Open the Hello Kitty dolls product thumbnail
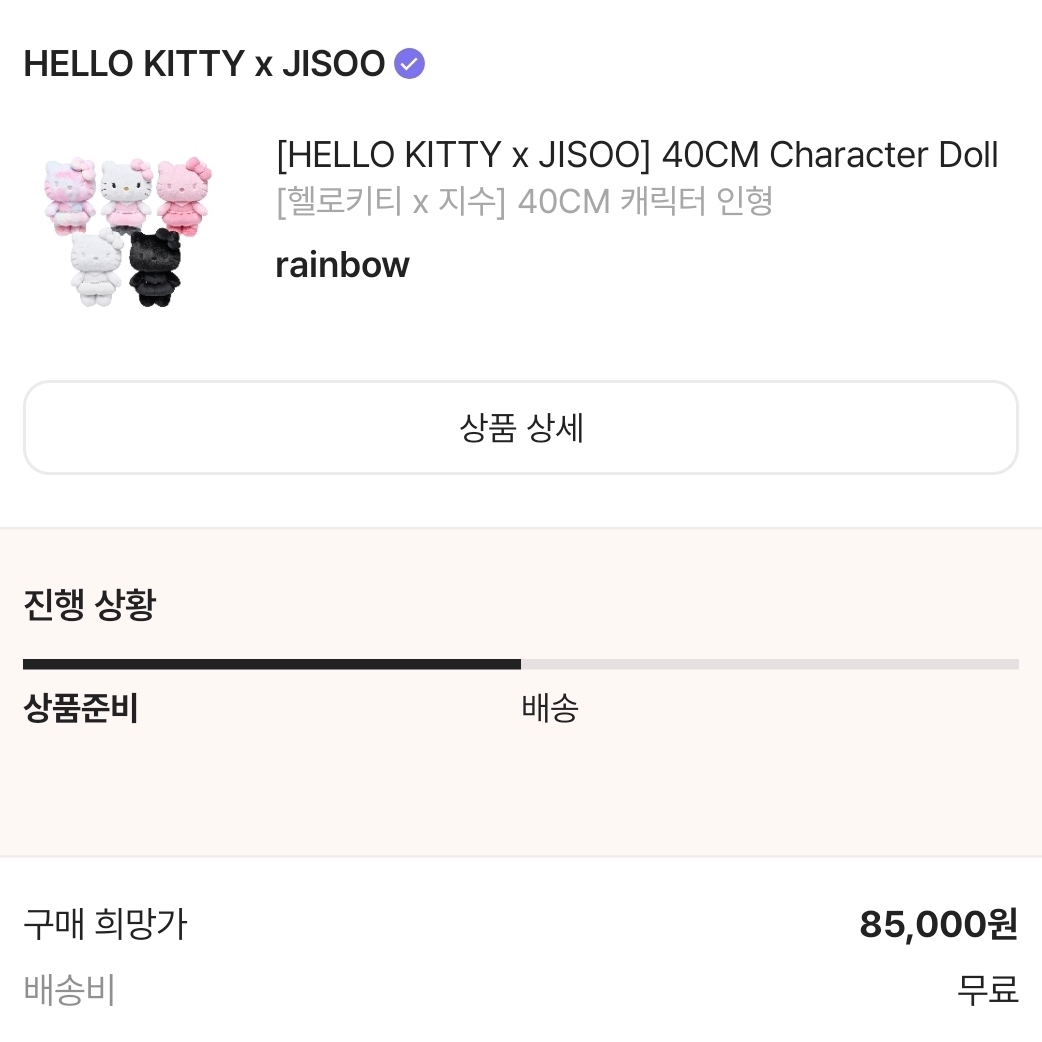Screen dimensions: 1042x1042 pyautogui.click(x=126, y=231)
